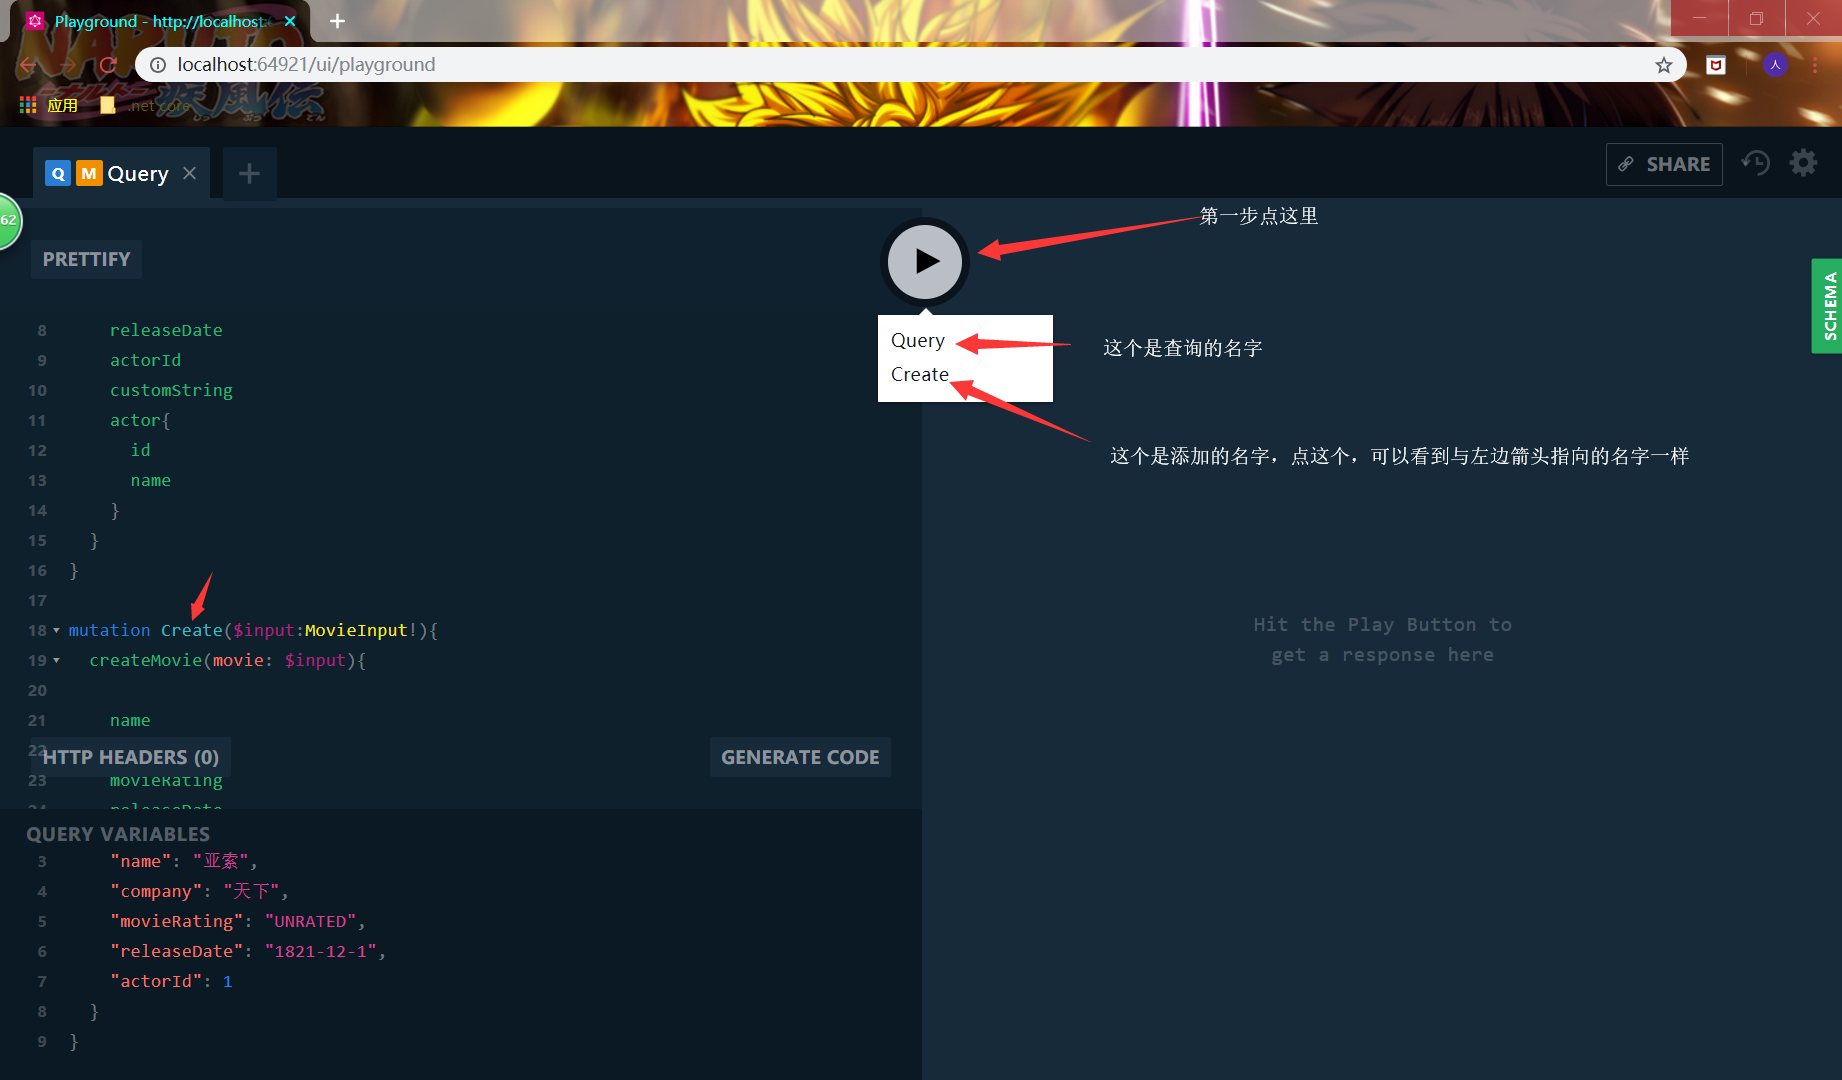Open the history clock icon

click(x=1755, y=163)
